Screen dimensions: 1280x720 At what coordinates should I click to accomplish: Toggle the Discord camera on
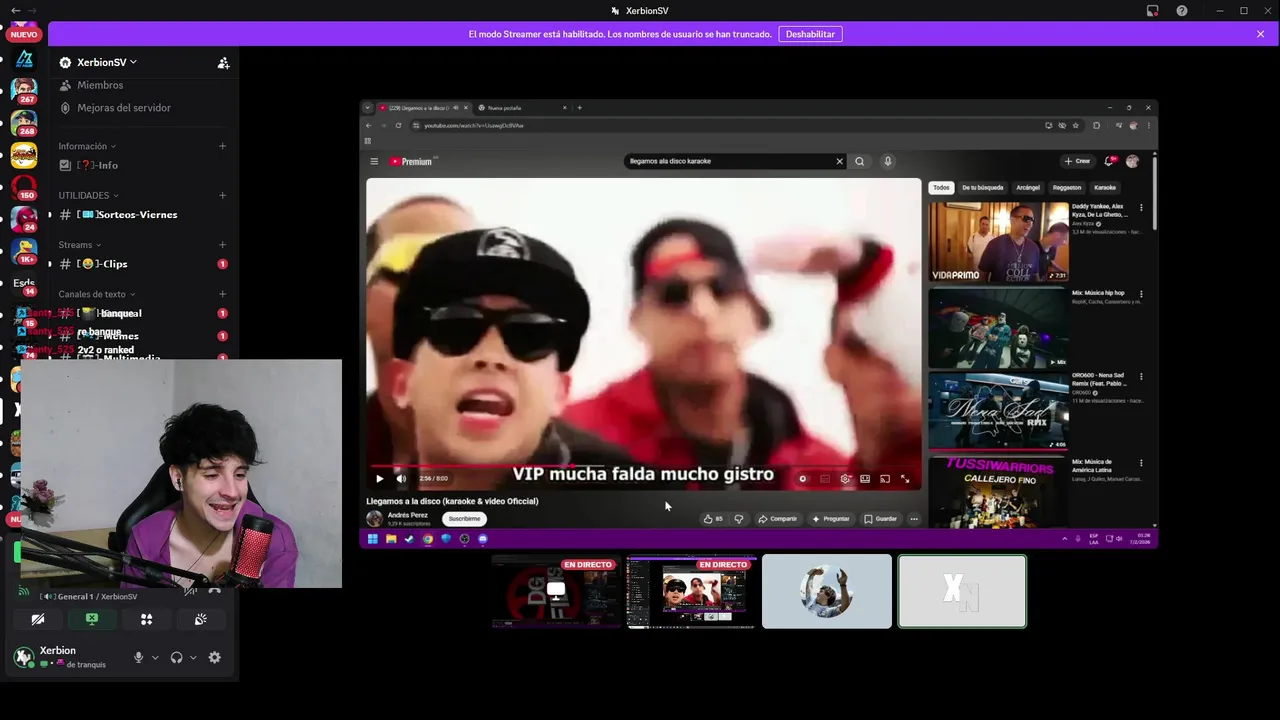click(x=38, y=619)
